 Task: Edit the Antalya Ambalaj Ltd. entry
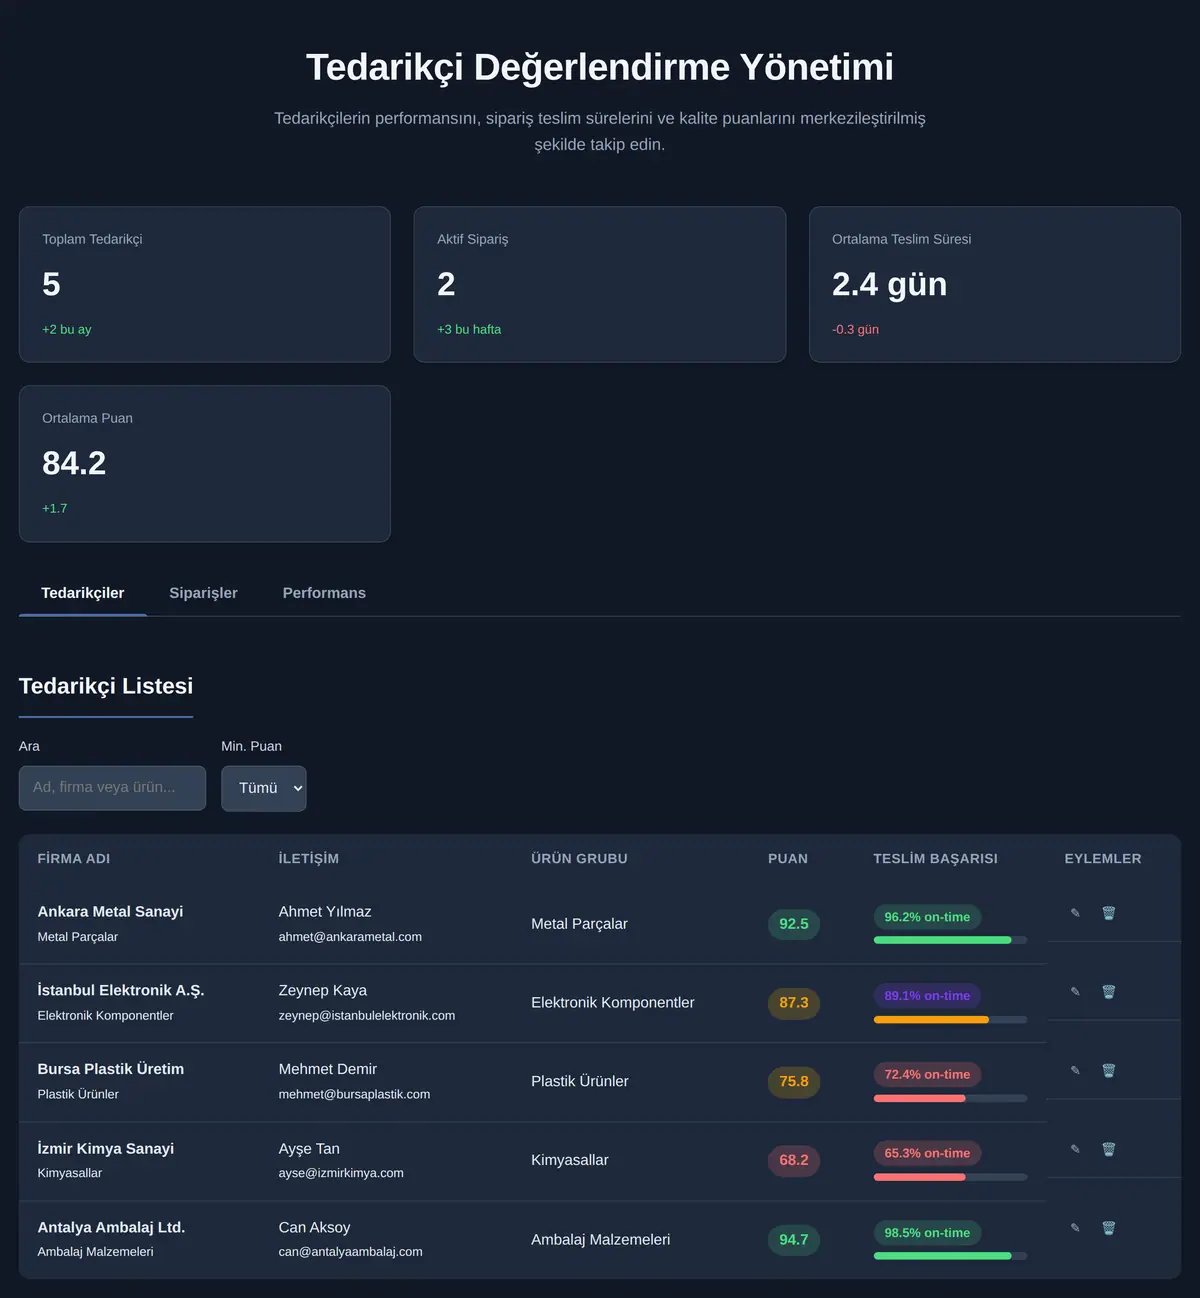[x=1075, y=1228]
